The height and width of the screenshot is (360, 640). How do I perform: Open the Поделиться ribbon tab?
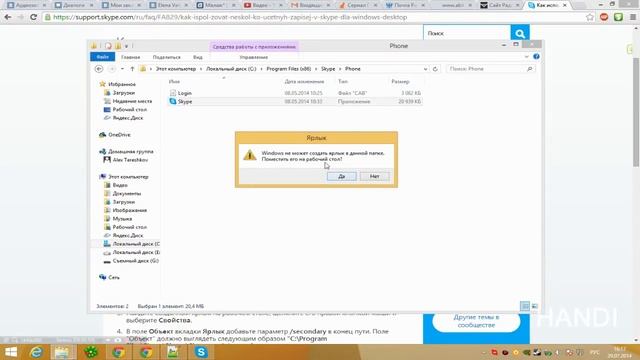coord(167,57)
